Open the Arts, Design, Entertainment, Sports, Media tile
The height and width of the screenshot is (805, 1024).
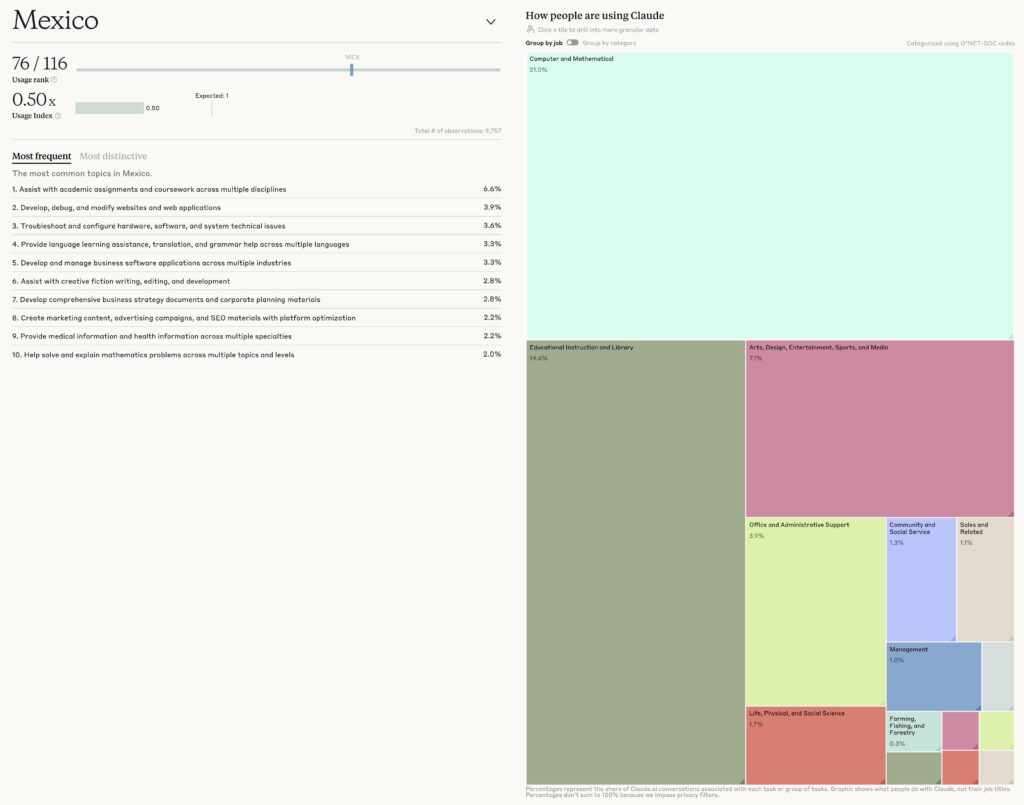tap(880, 428)
